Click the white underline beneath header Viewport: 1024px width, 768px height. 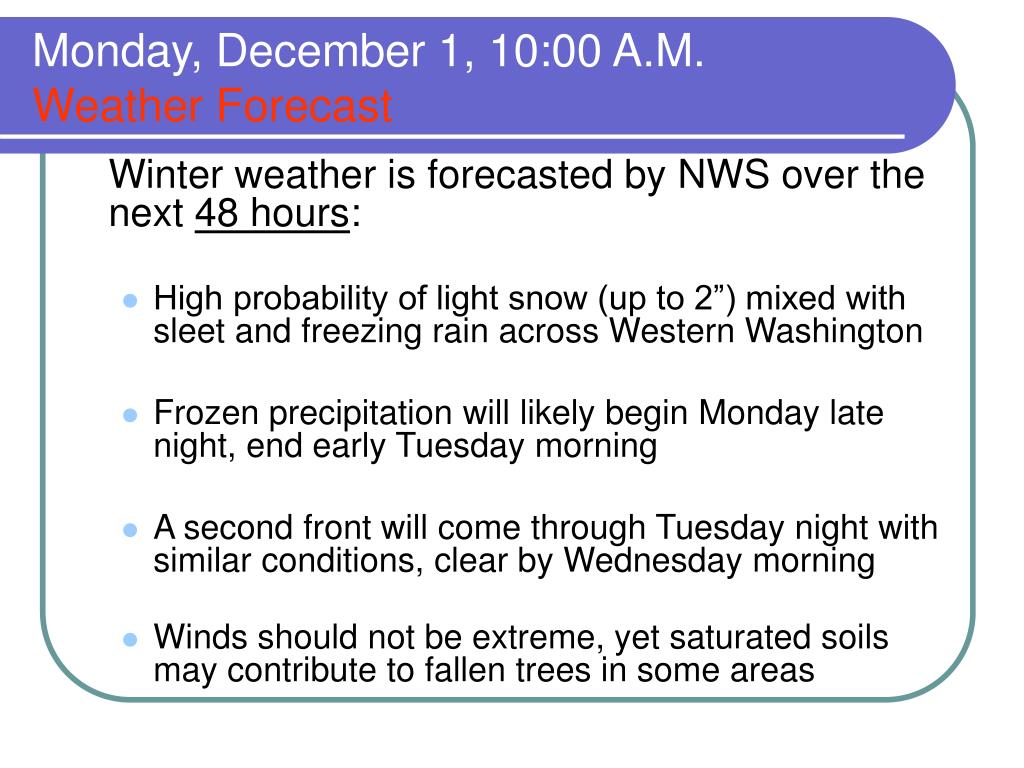point(452,137)
